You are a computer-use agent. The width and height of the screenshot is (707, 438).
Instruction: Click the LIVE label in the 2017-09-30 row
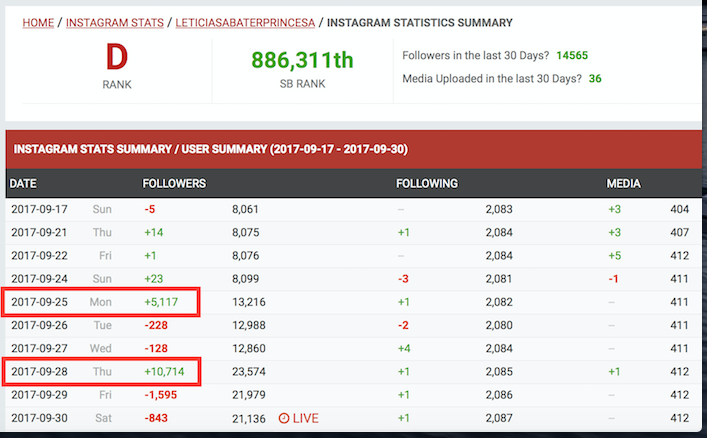305,418
